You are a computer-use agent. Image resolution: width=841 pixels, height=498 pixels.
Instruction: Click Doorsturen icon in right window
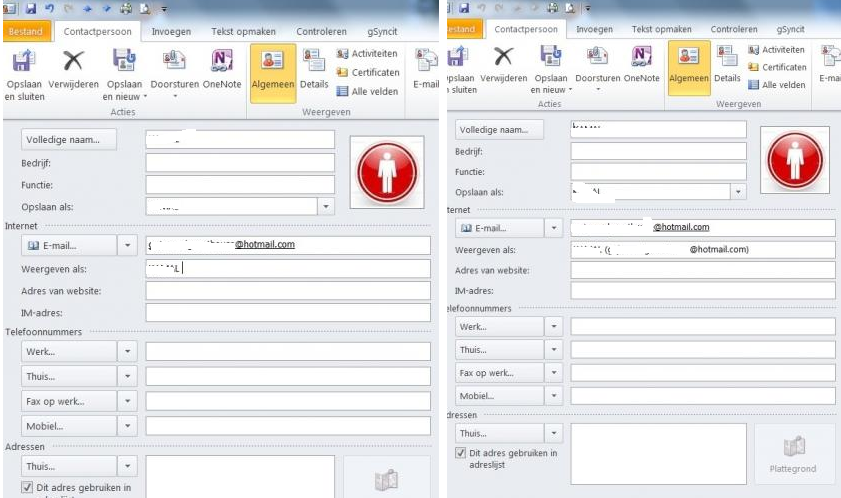pos(597,56)
